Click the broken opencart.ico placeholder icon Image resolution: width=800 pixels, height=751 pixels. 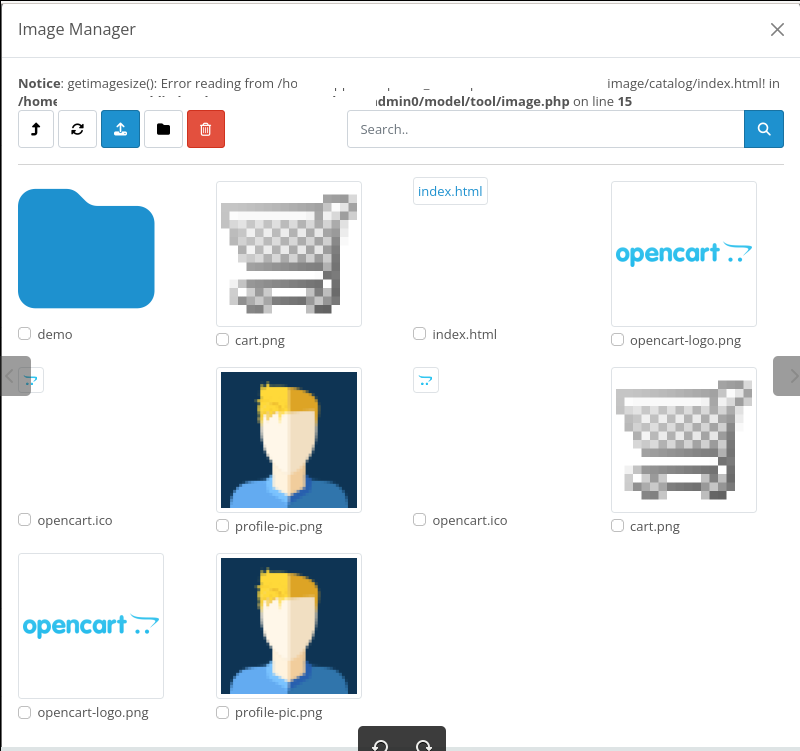click(31, 380)
